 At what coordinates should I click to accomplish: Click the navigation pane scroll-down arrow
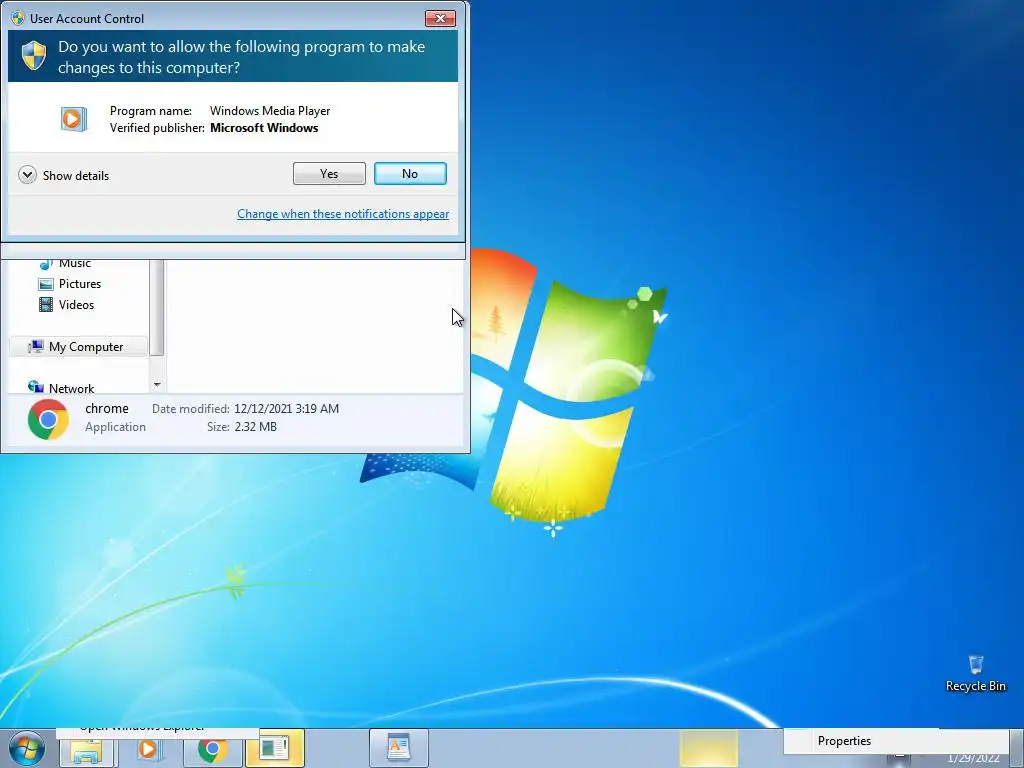tap(157, 384)
